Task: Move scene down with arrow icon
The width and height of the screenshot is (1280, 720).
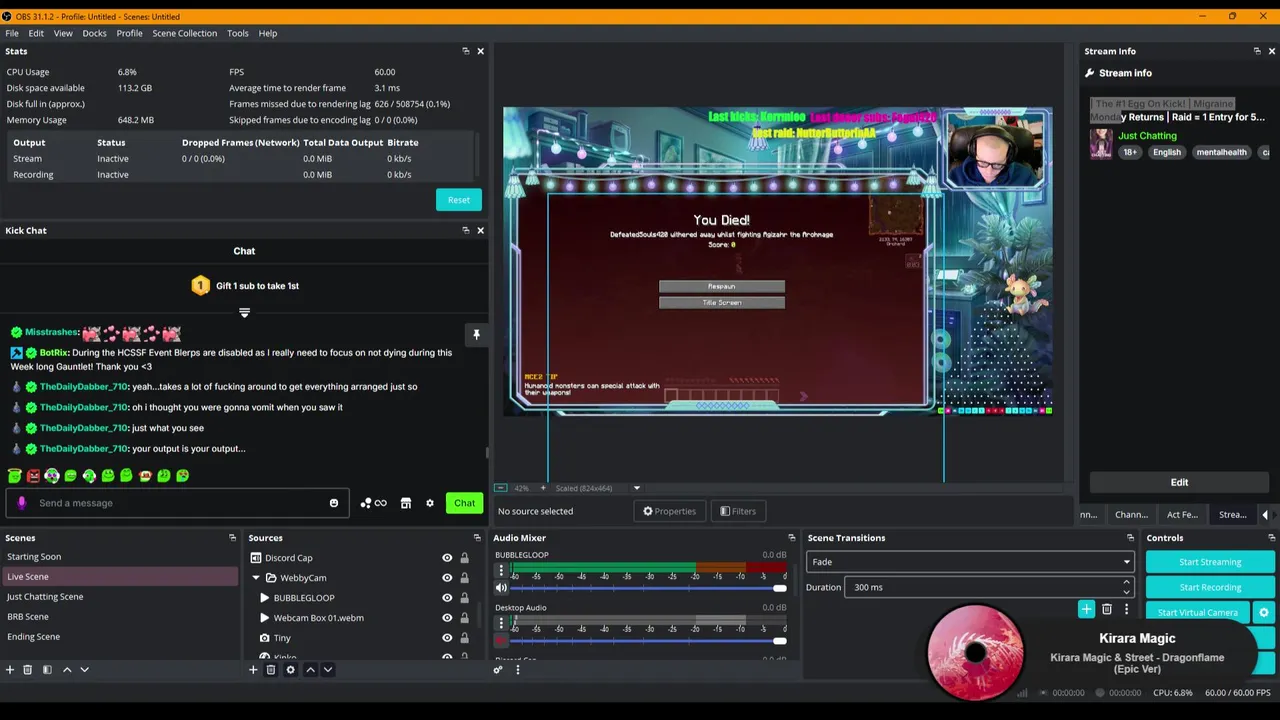Action: (85, 670)
